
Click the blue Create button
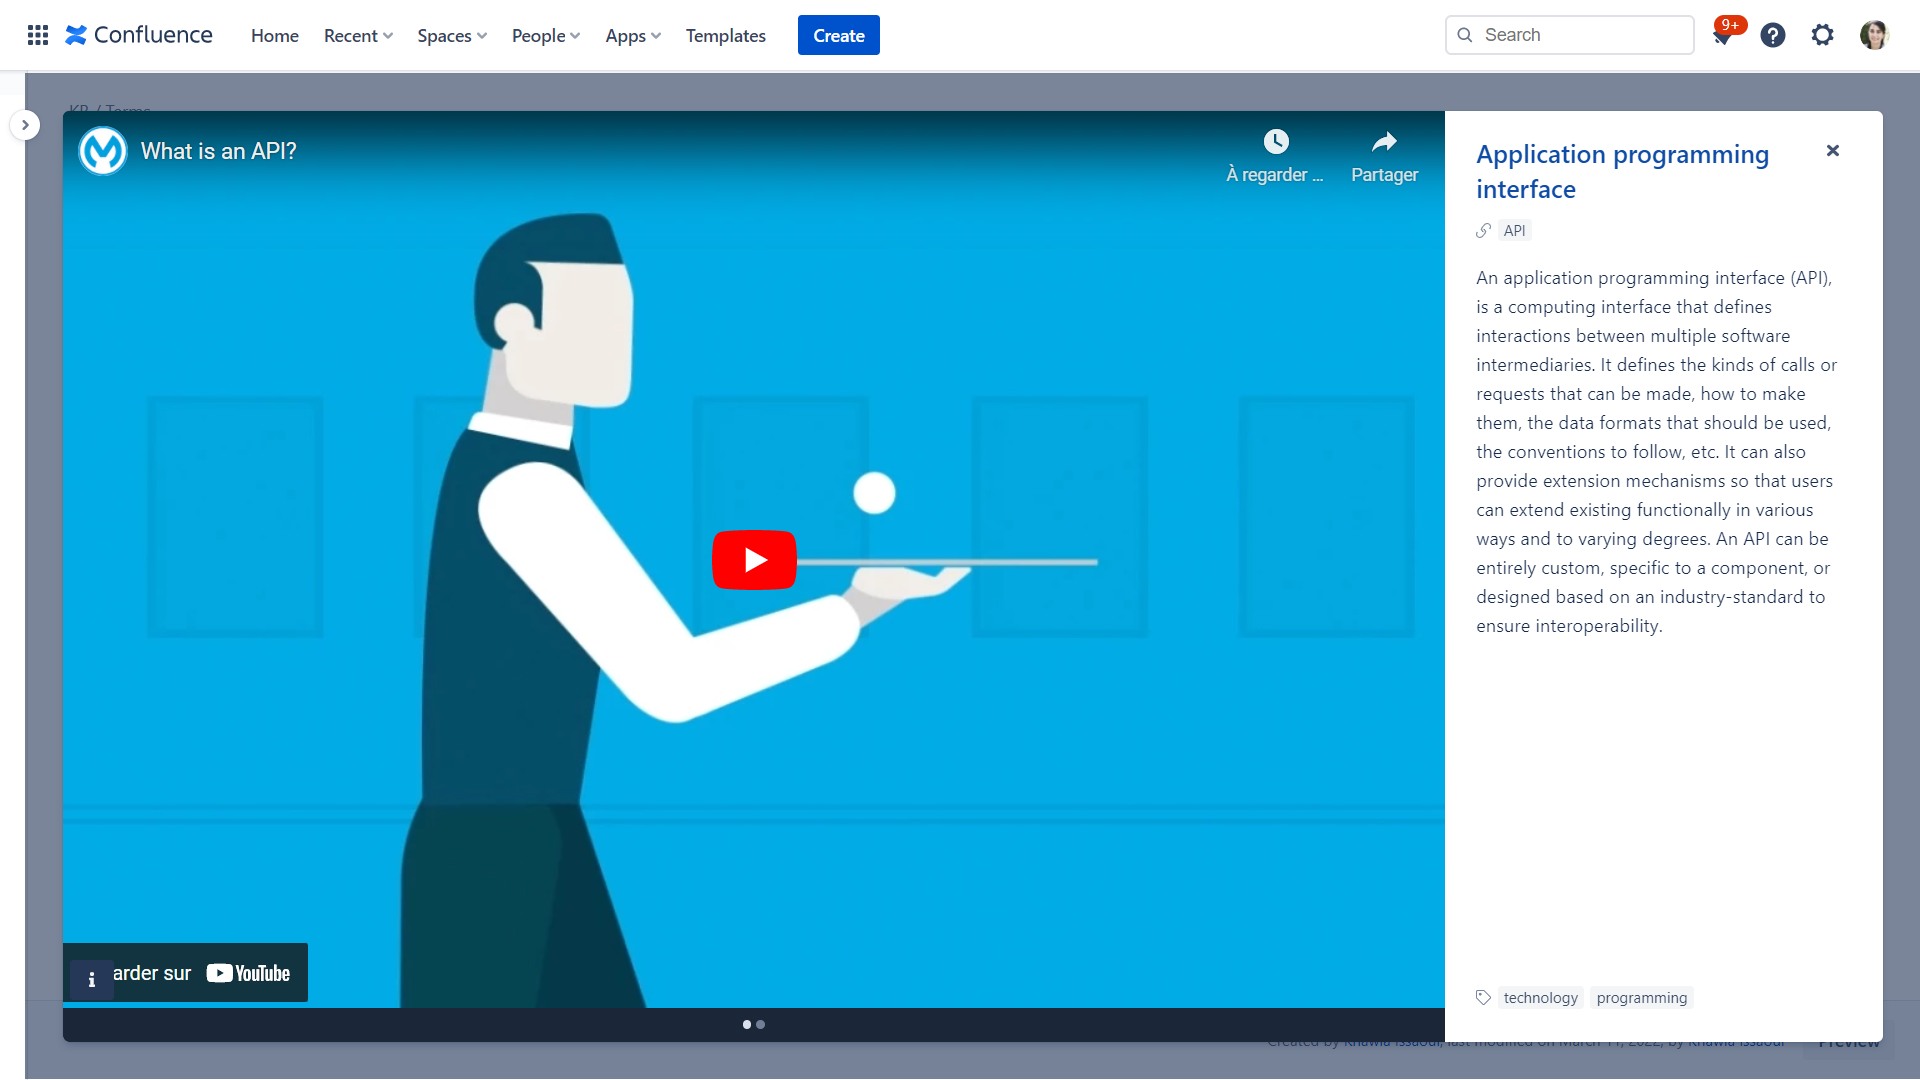pos(838,35)
